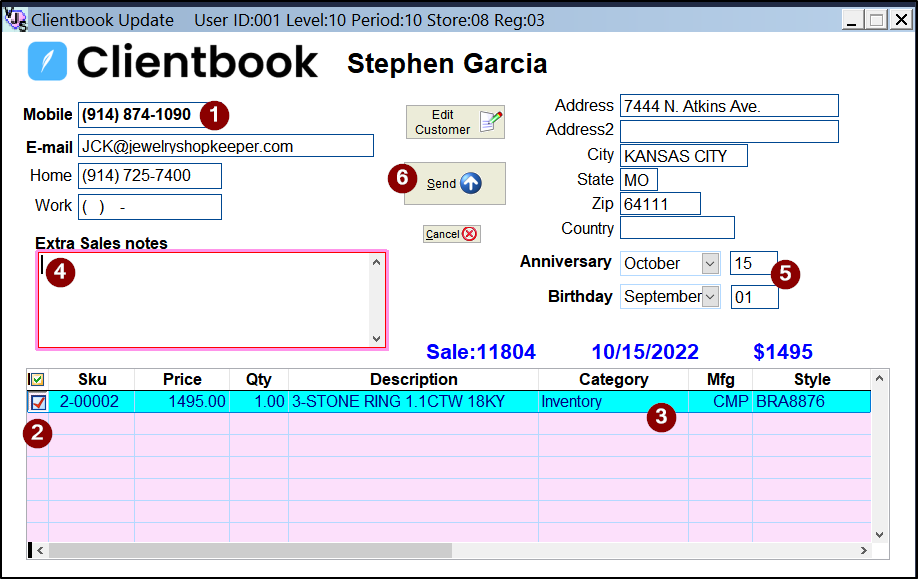Click the grid's vertical scroll-up arrow
Screen dimensions: 918x579
click(879, 379)
